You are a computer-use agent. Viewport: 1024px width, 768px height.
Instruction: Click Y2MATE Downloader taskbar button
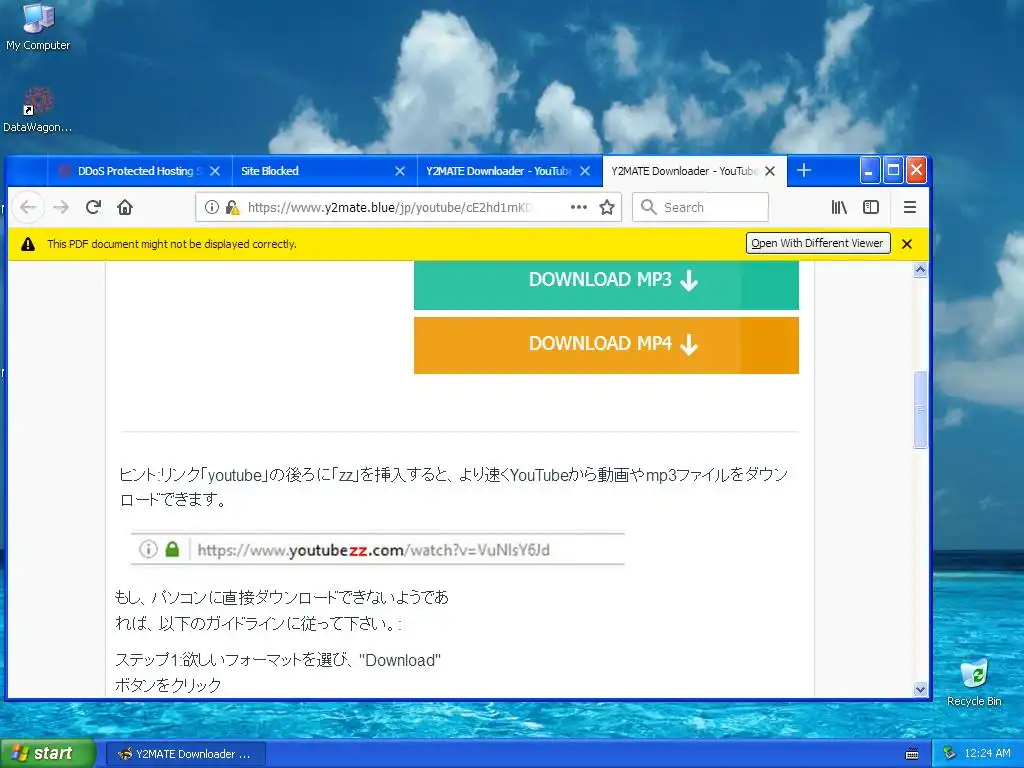point(185,754)
